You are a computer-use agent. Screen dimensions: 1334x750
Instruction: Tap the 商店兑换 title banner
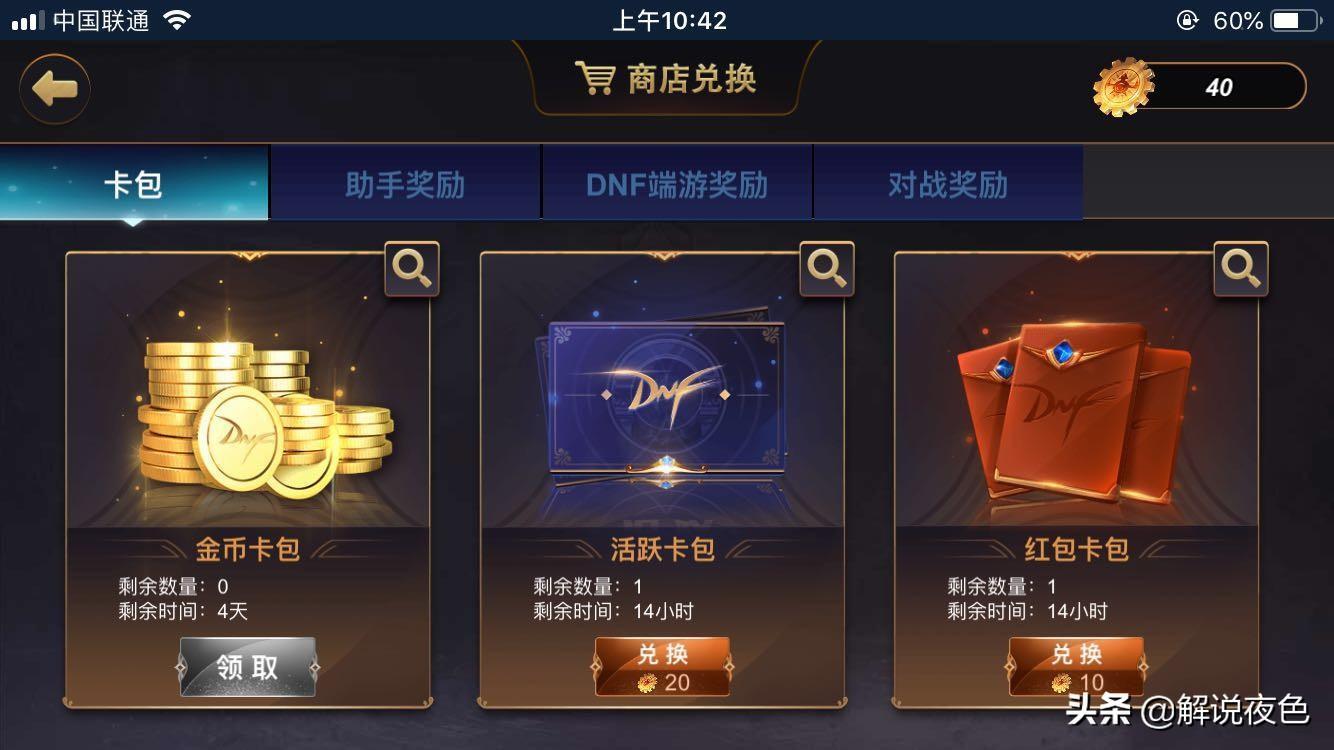pyautogui.click(x=666, y=78)
